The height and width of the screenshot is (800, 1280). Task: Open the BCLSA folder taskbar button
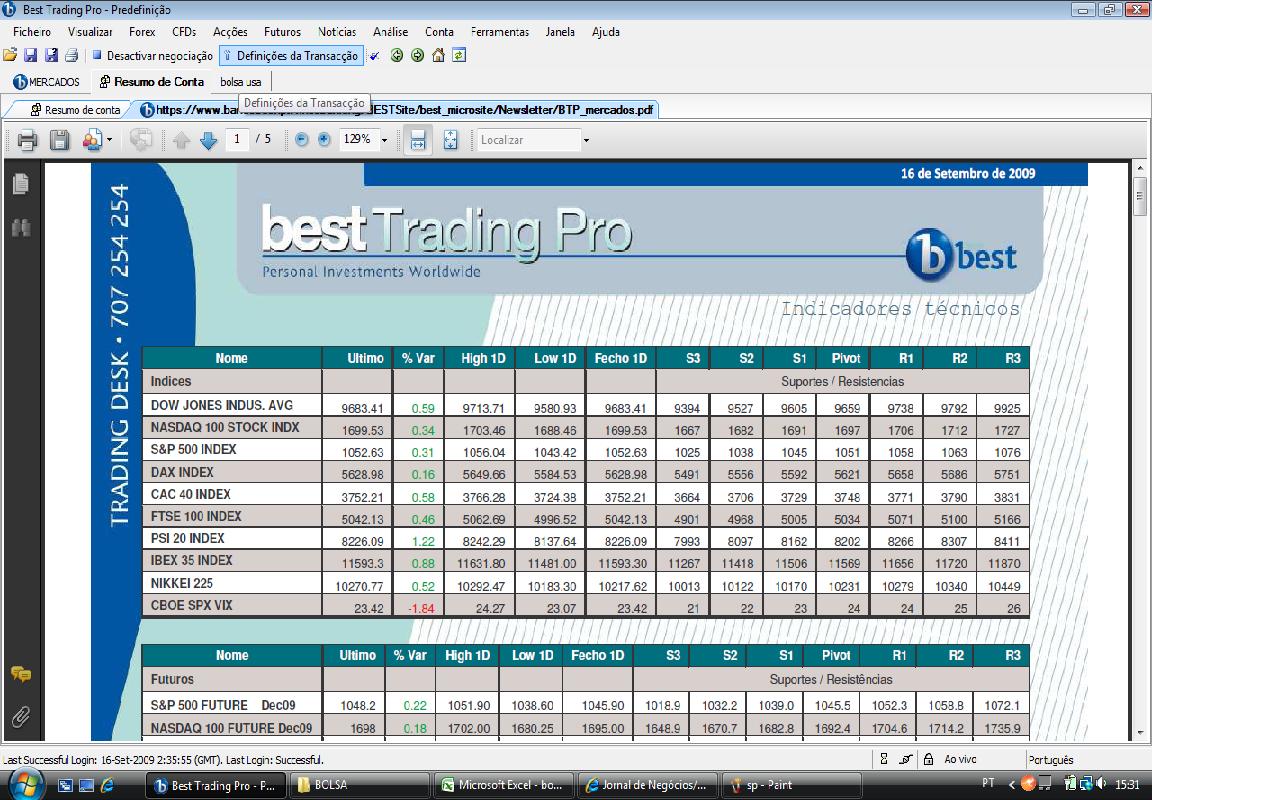pos(360,785)
